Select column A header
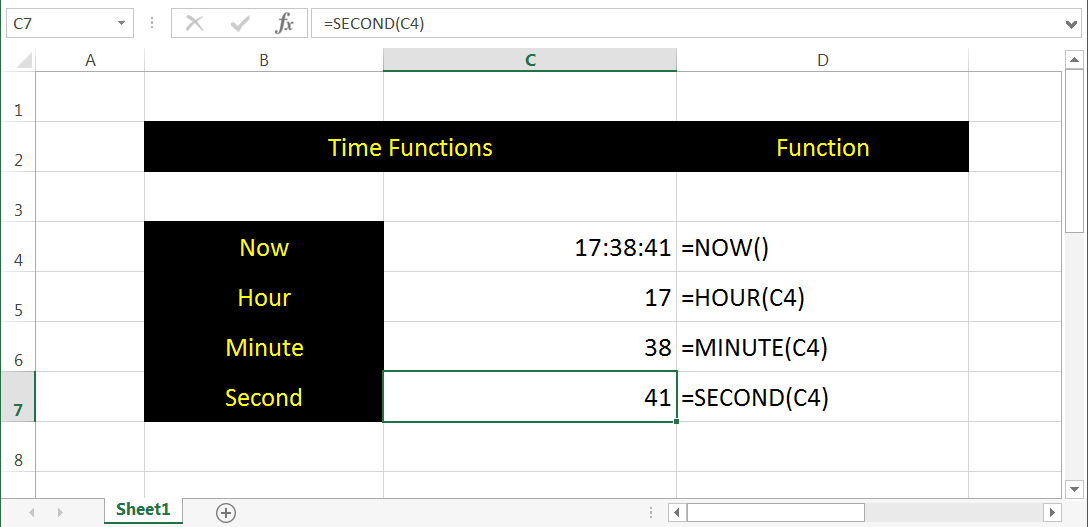 [90, 60]
